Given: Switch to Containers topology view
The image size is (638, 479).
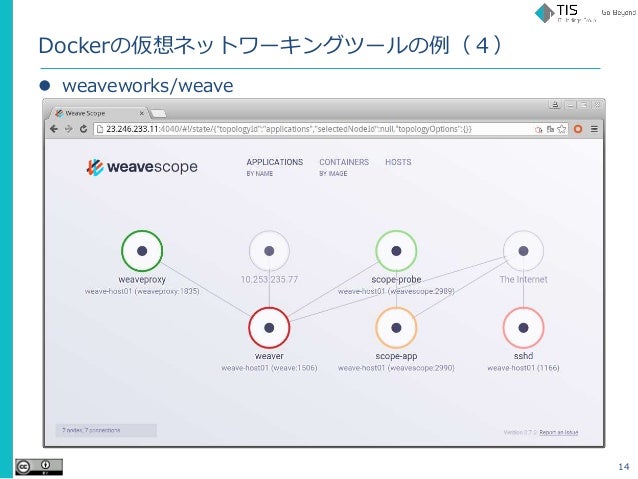Looking at the screenshot, I should click(x=344, y=162).
